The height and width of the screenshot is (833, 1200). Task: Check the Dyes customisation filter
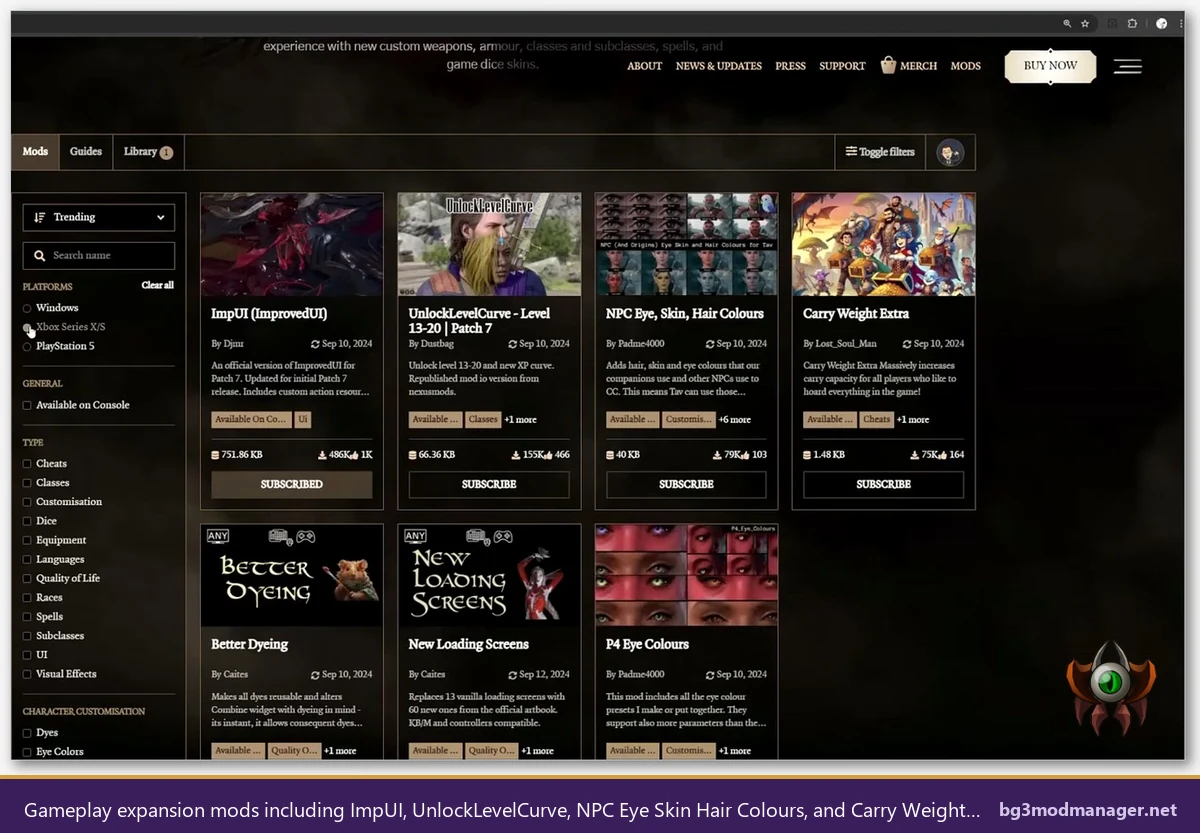27,733
